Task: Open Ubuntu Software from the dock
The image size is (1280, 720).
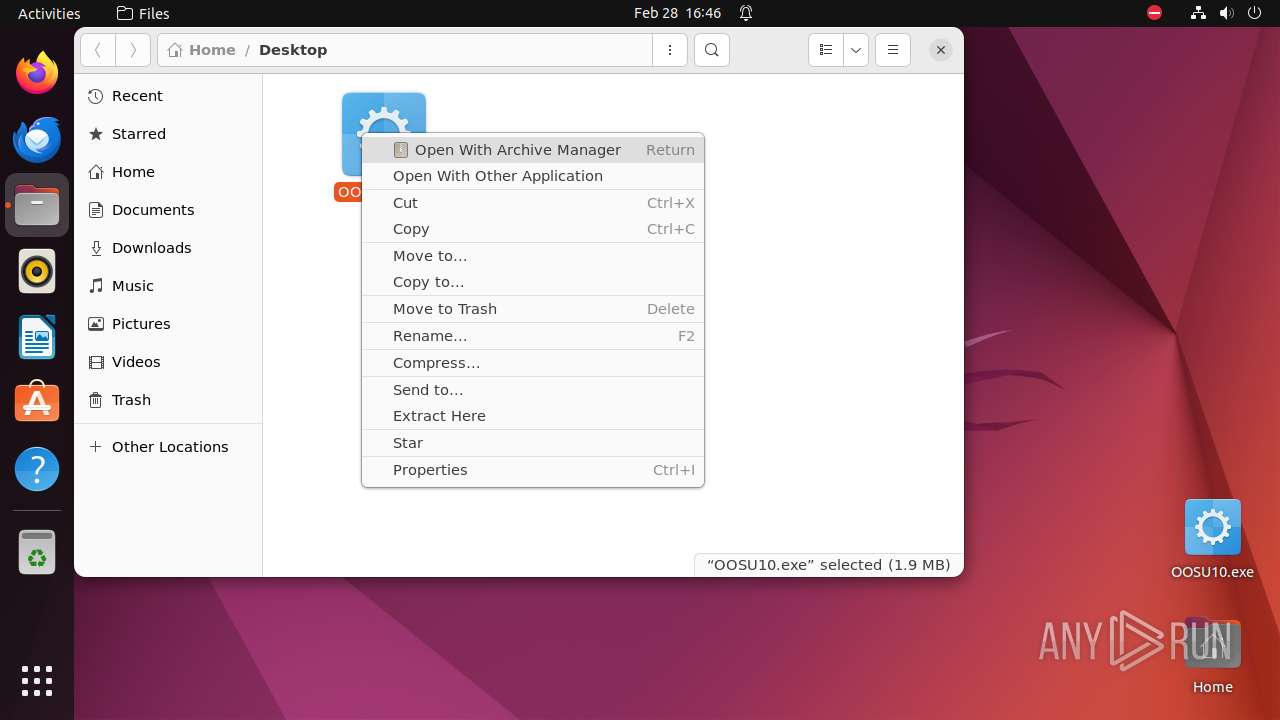Action: 37,403
